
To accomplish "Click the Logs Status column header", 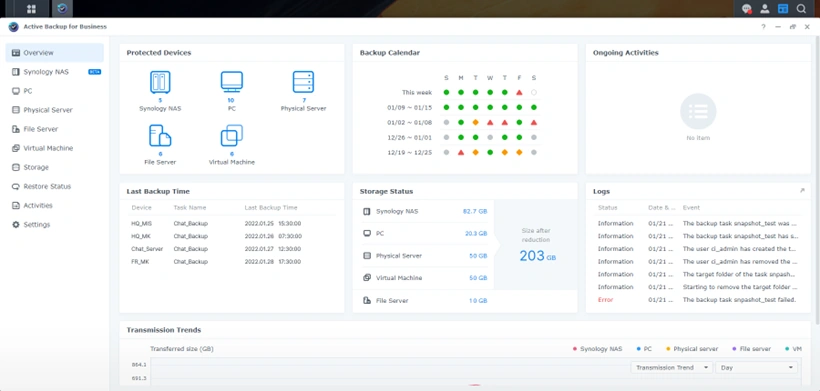I will point(608,208).
